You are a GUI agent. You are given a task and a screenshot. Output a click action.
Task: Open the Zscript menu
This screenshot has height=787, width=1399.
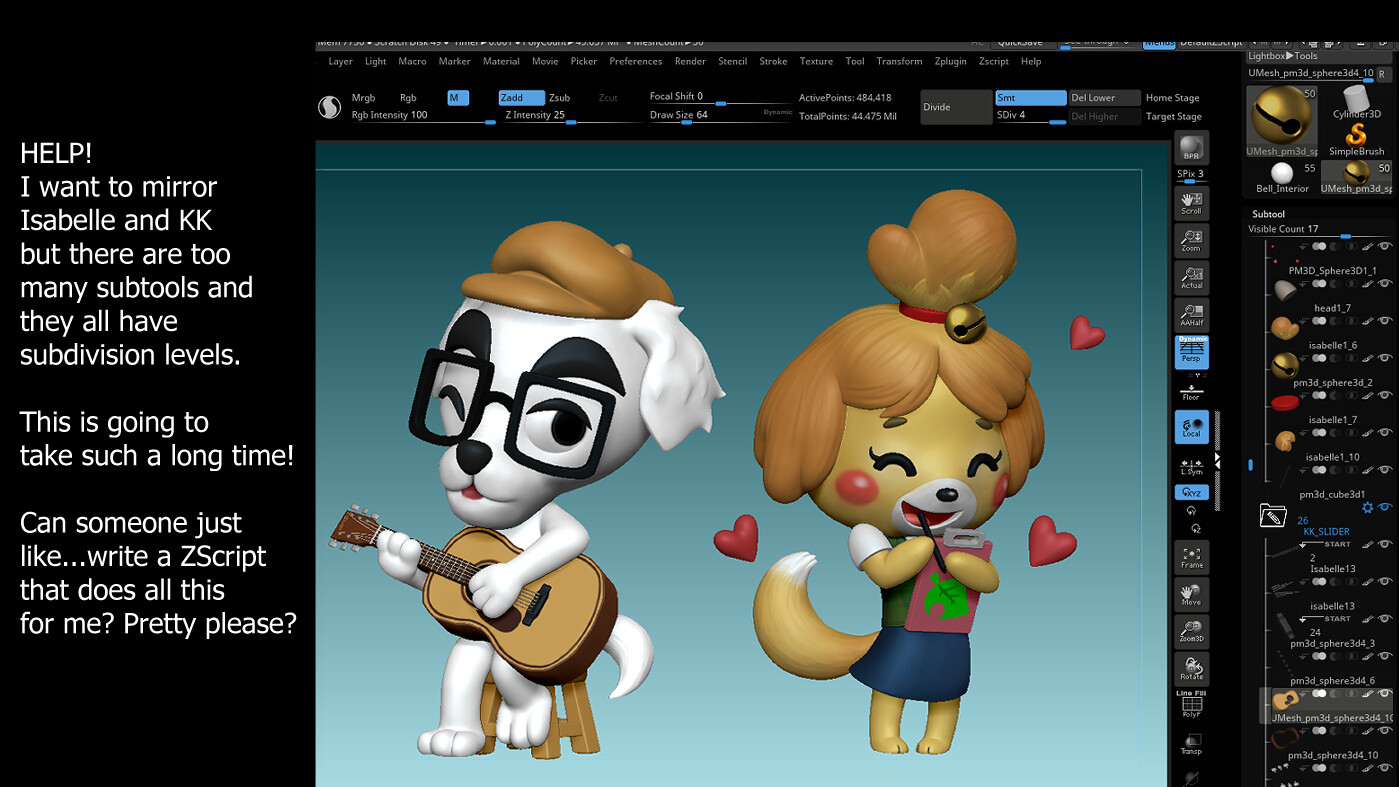pos(993,61)
